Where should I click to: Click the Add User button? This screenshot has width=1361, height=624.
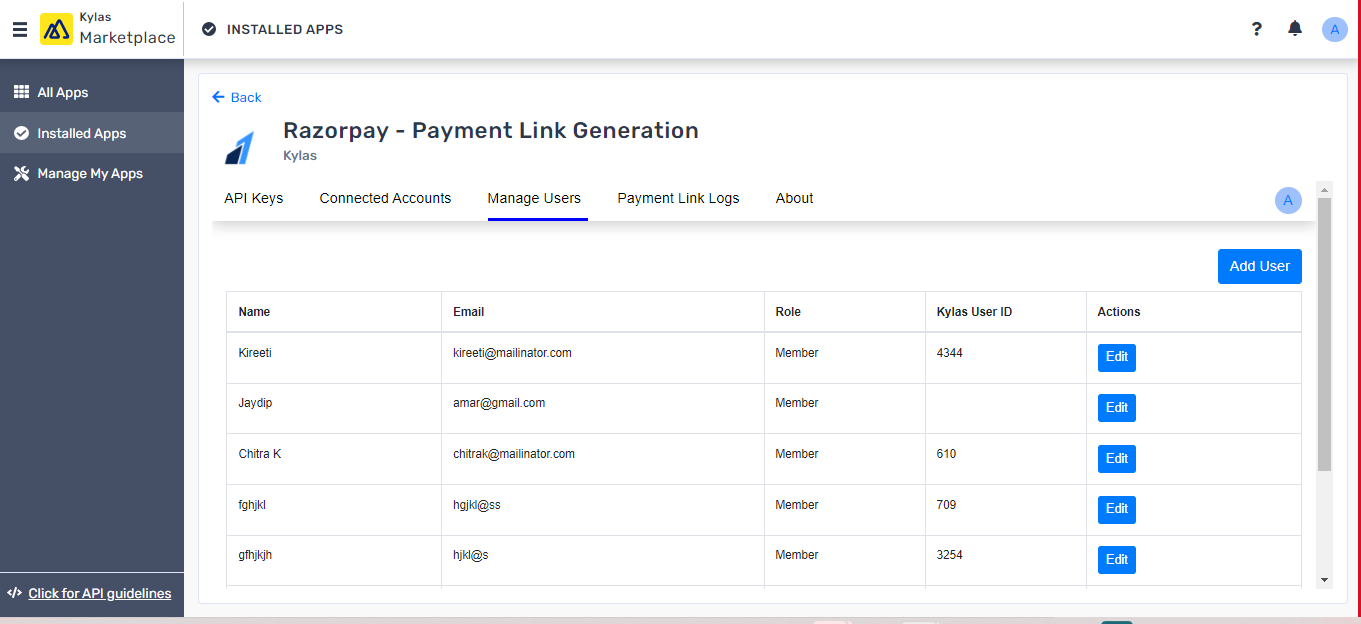1259,266
